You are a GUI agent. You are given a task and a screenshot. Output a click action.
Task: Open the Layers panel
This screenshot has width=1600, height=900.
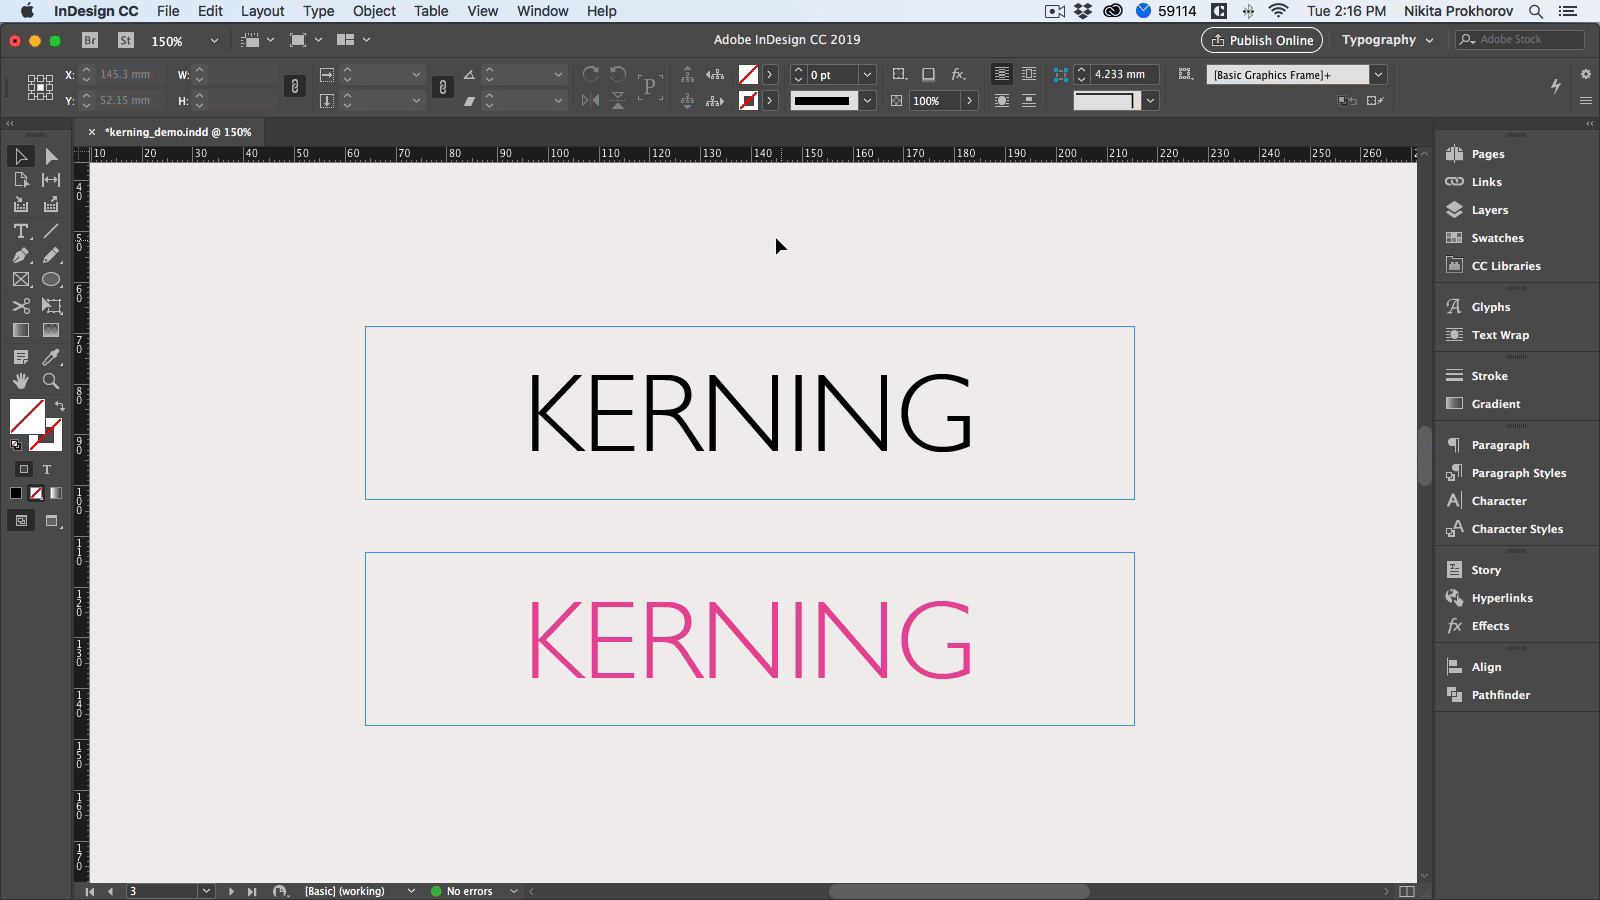(x=1489, y=210)
